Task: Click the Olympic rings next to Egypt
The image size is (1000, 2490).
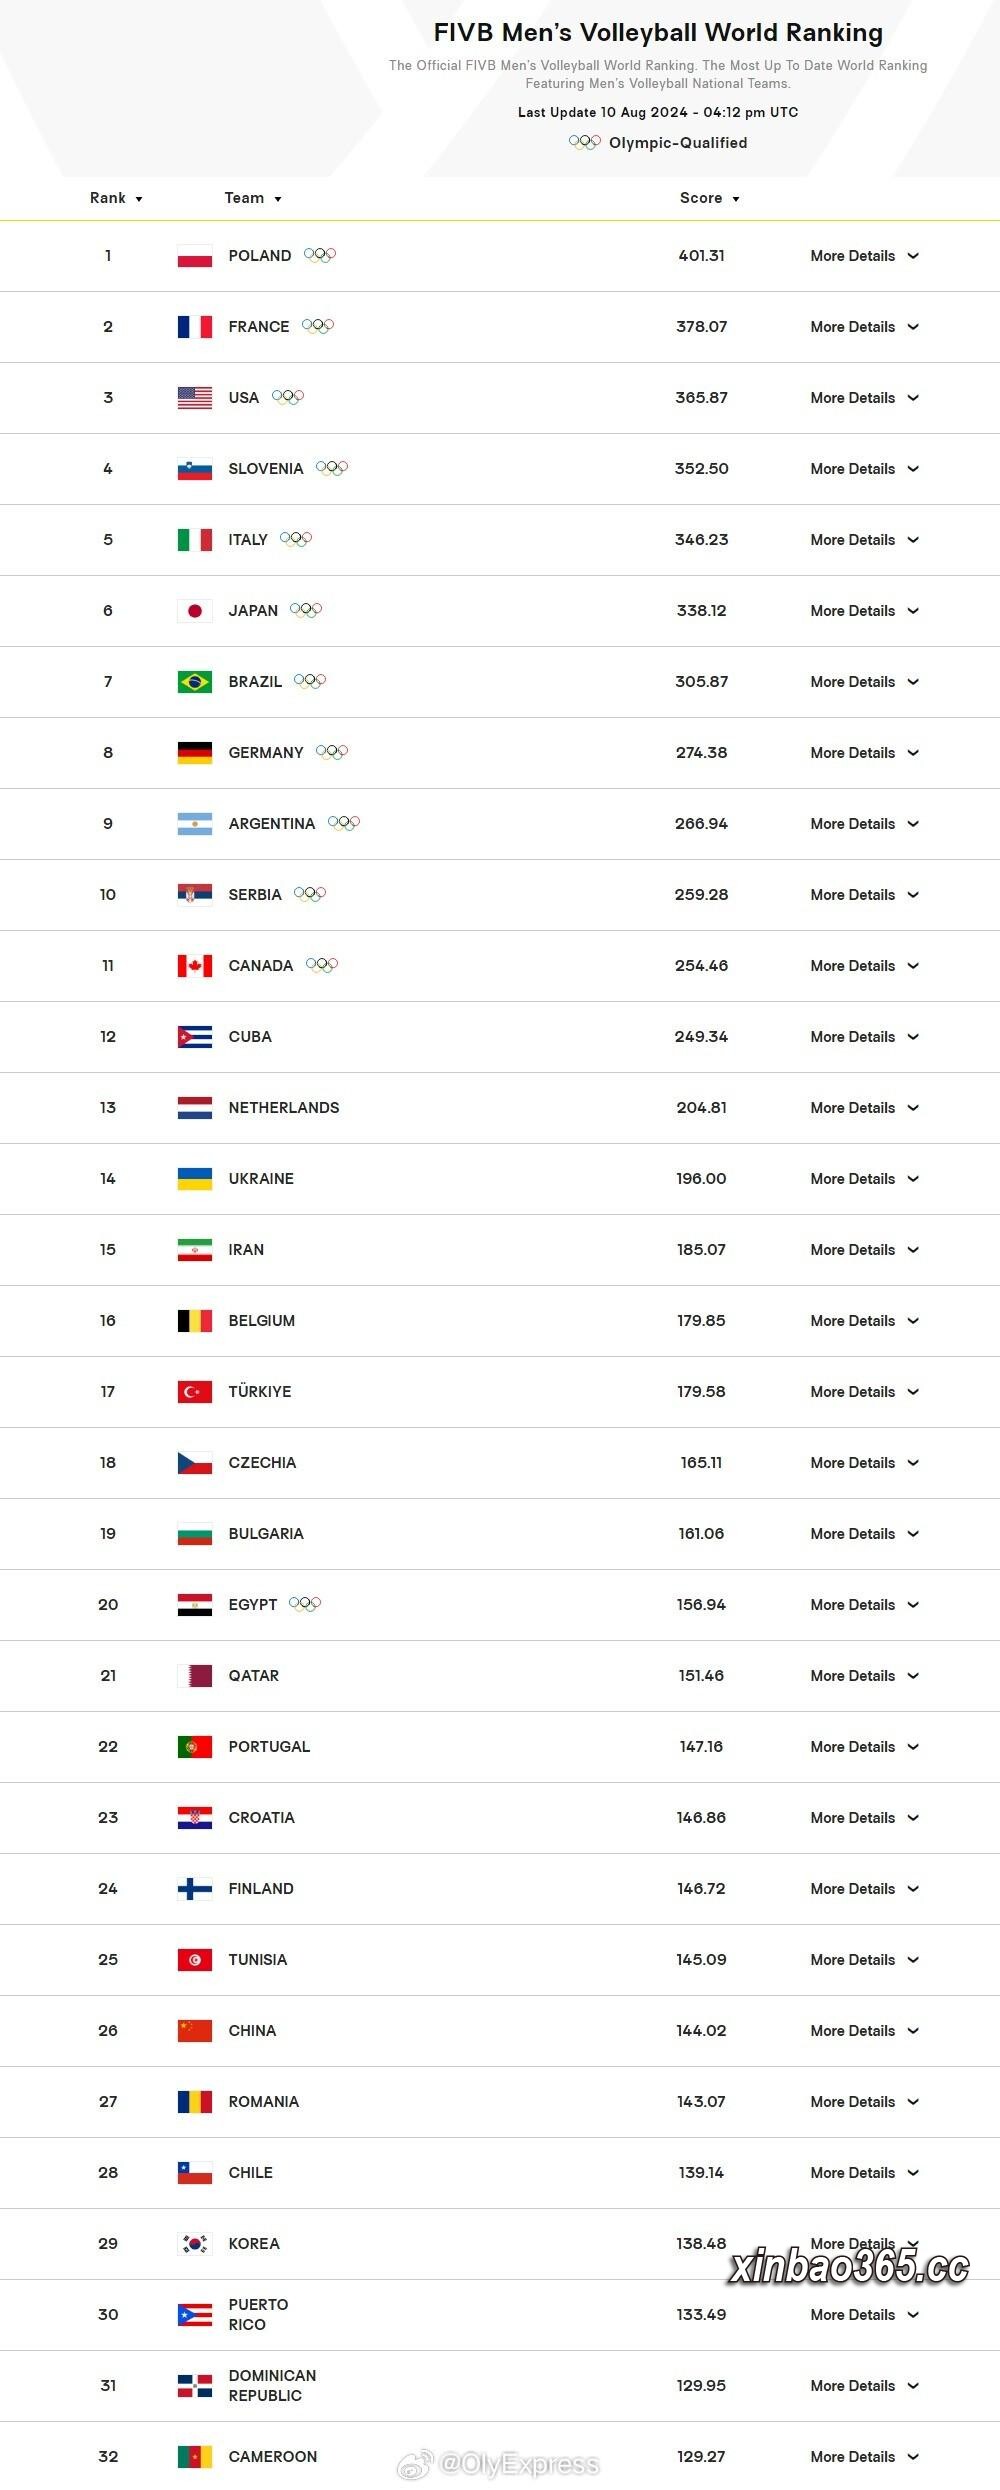Action: pos(305,1604)
